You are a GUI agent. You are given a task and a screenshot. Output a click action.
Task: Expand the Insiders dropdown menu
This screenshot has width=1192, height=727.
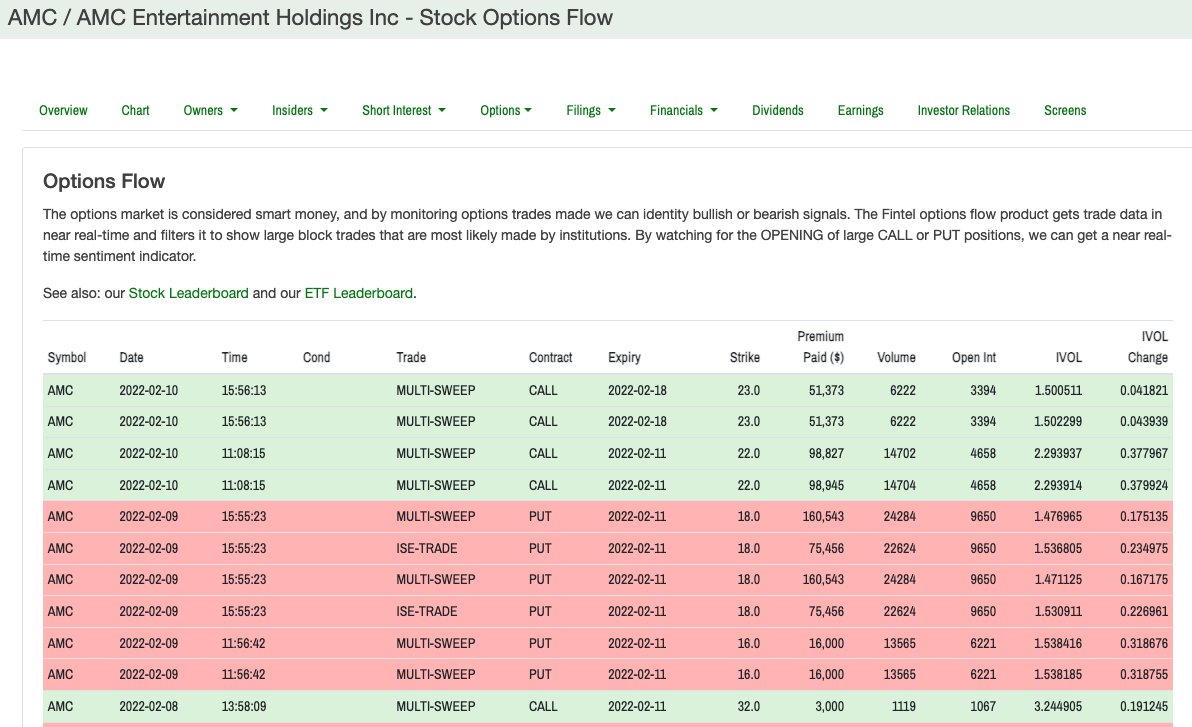pyautogui.click(x=300, y=110)
